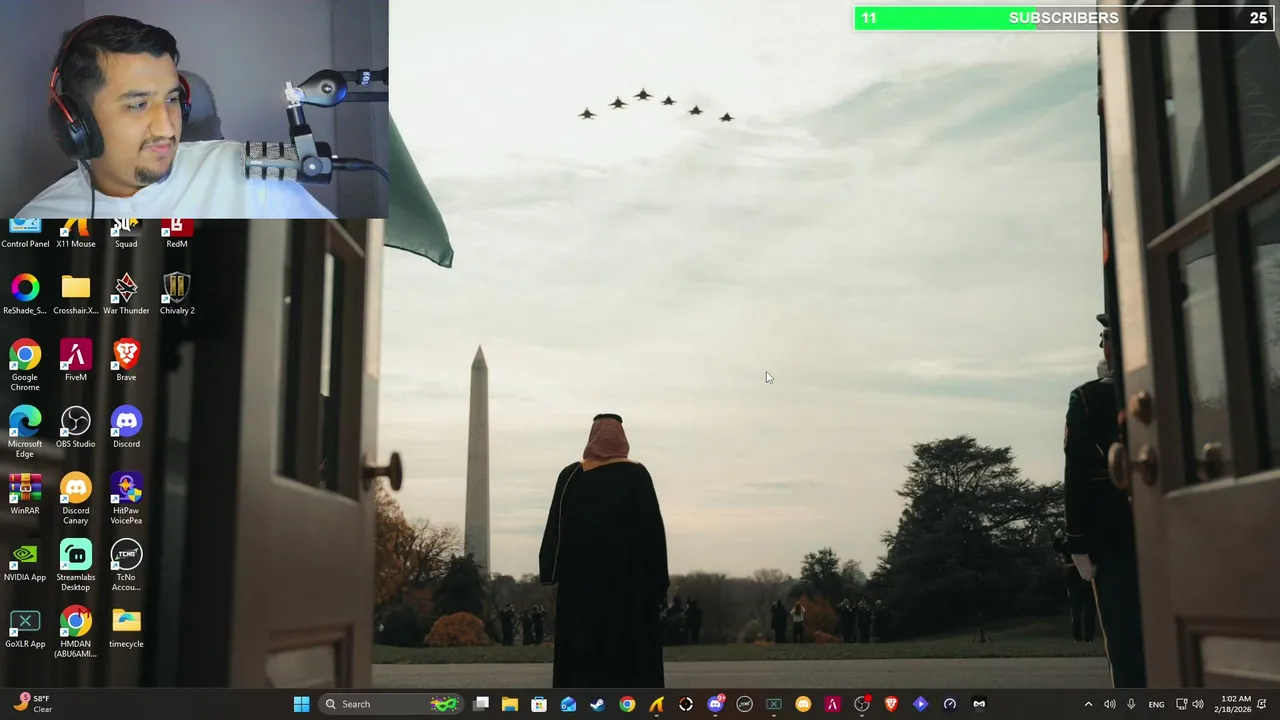Show hidden system tray icons
This screenshot has height=720, width=1280.
coord(1088,704)
